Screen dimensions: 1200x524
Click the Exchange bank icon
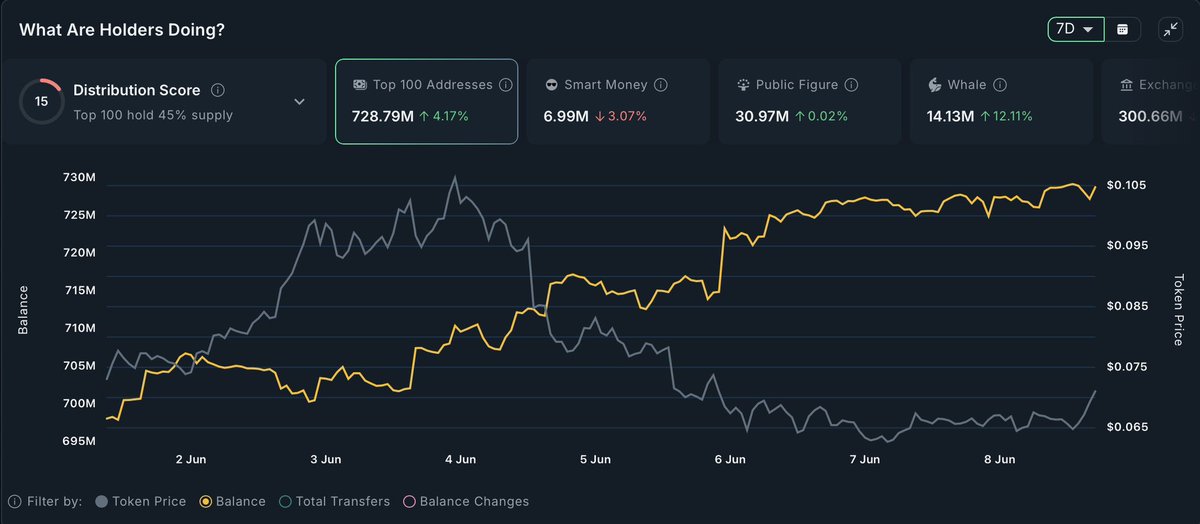click(x=1127, y=86)
